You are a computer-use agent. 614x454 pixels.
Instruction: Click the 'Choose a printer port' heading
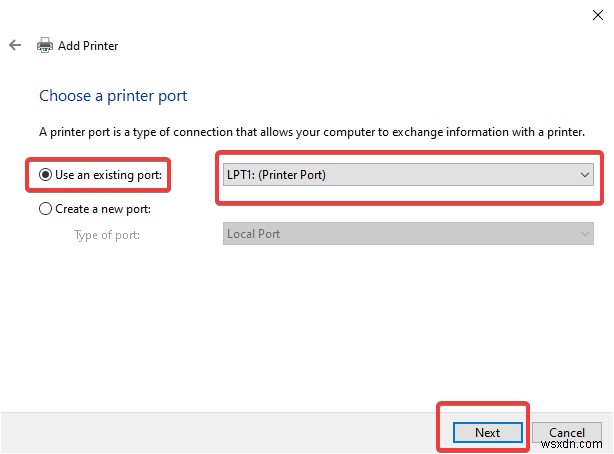tap(113, 96)
